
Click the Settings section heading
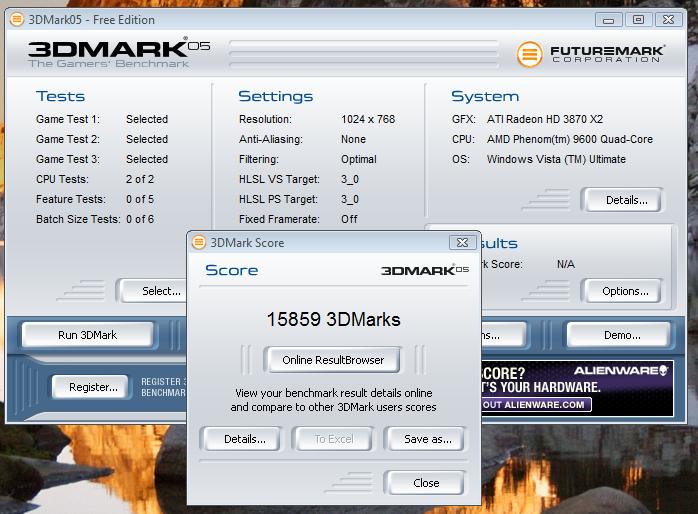click(276, 96)
